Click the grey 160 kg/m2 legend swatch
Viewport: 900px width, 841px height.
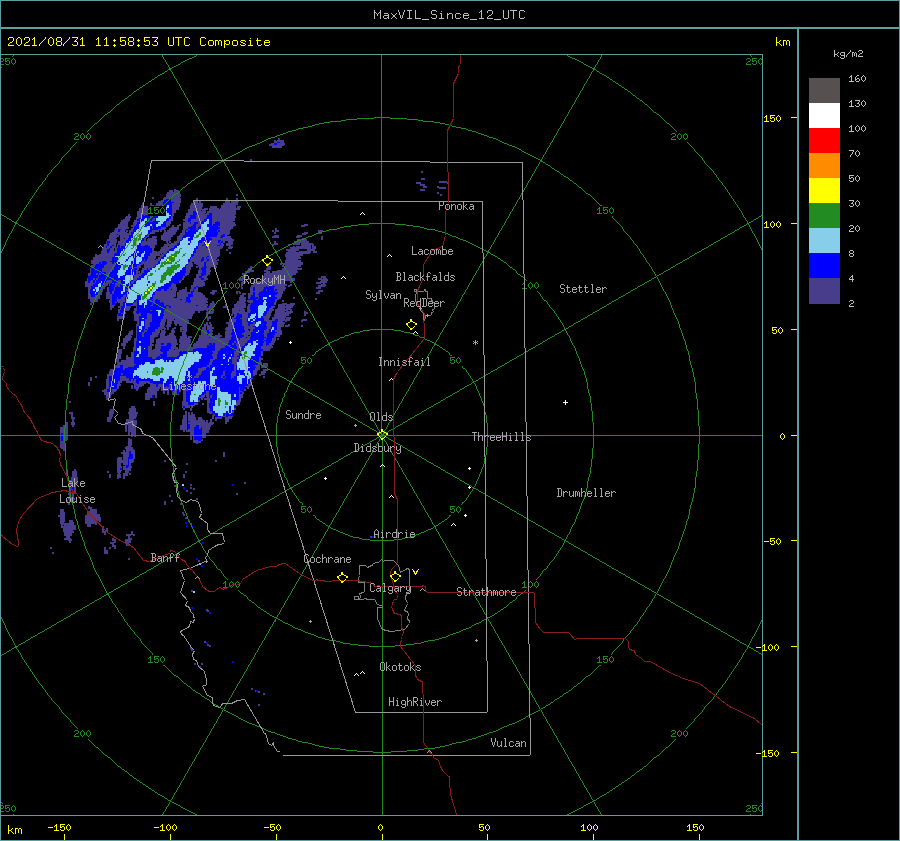pyautogui.click(x=824, y=90)
